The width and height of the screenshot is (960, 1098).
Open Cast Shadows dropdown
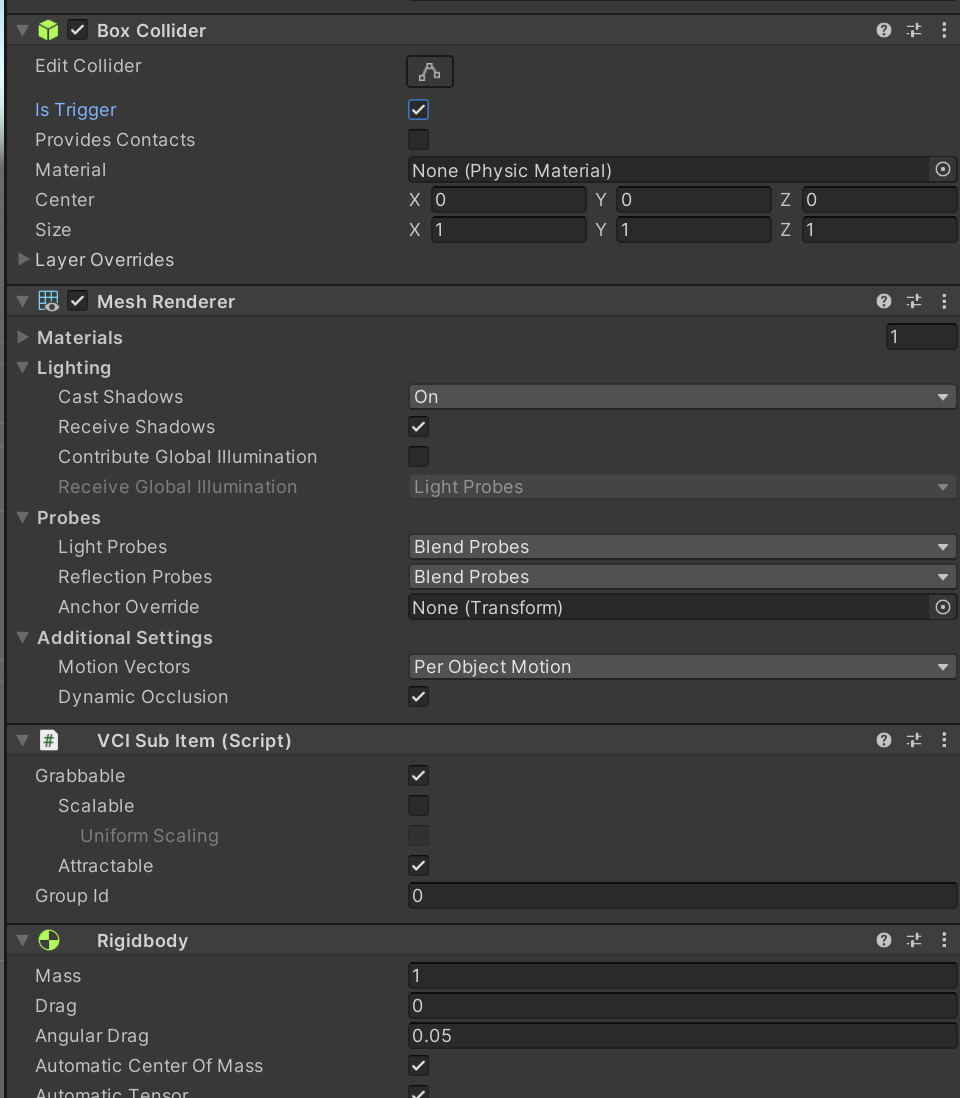coord(682,396)
